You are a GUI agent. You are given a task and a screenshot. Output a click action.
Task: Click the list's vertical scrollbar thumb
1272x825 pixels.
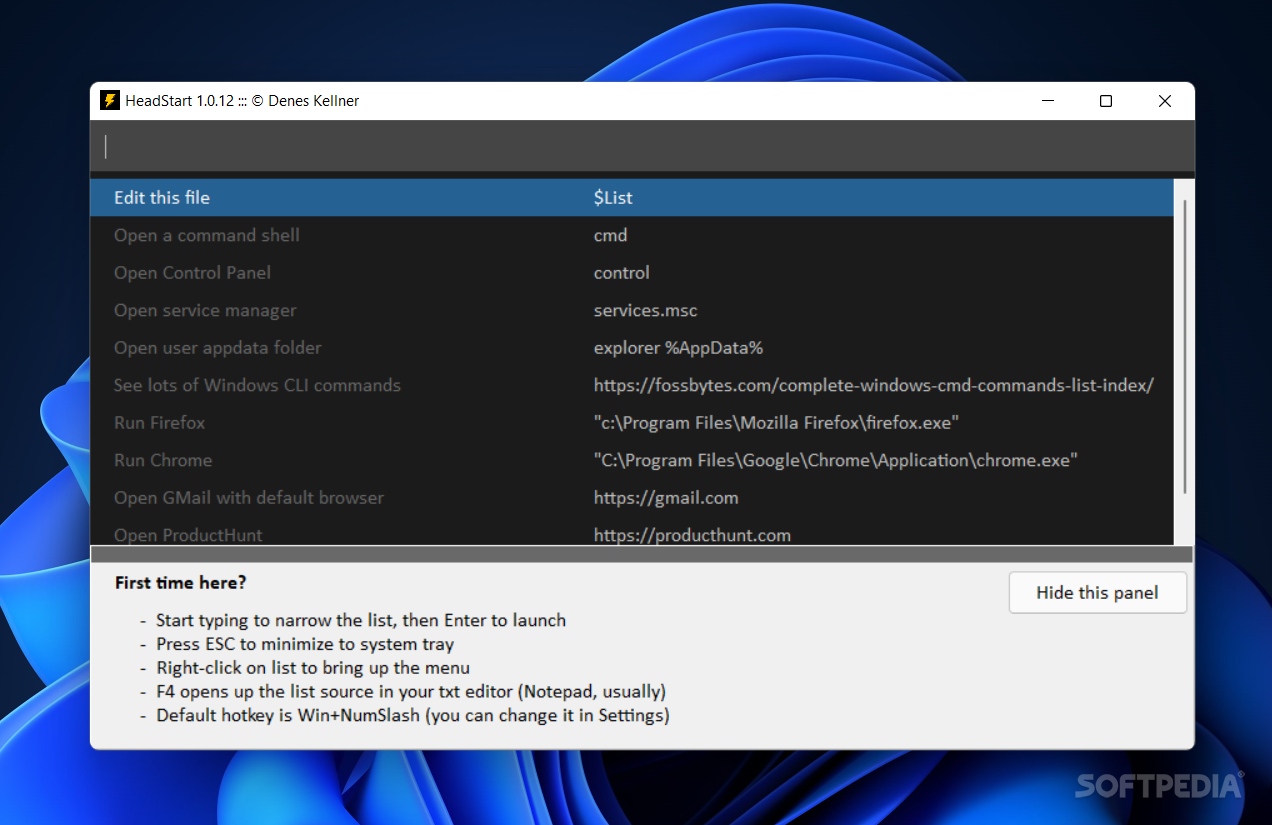[1184, 346]
